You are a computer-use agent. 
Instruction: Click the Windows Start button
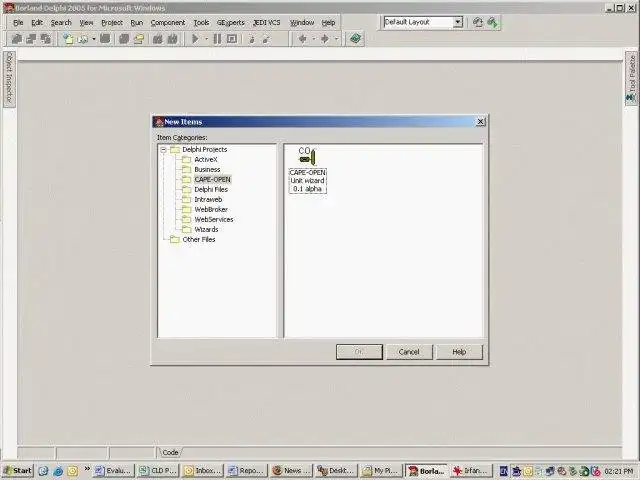click(x=18, y=471)
